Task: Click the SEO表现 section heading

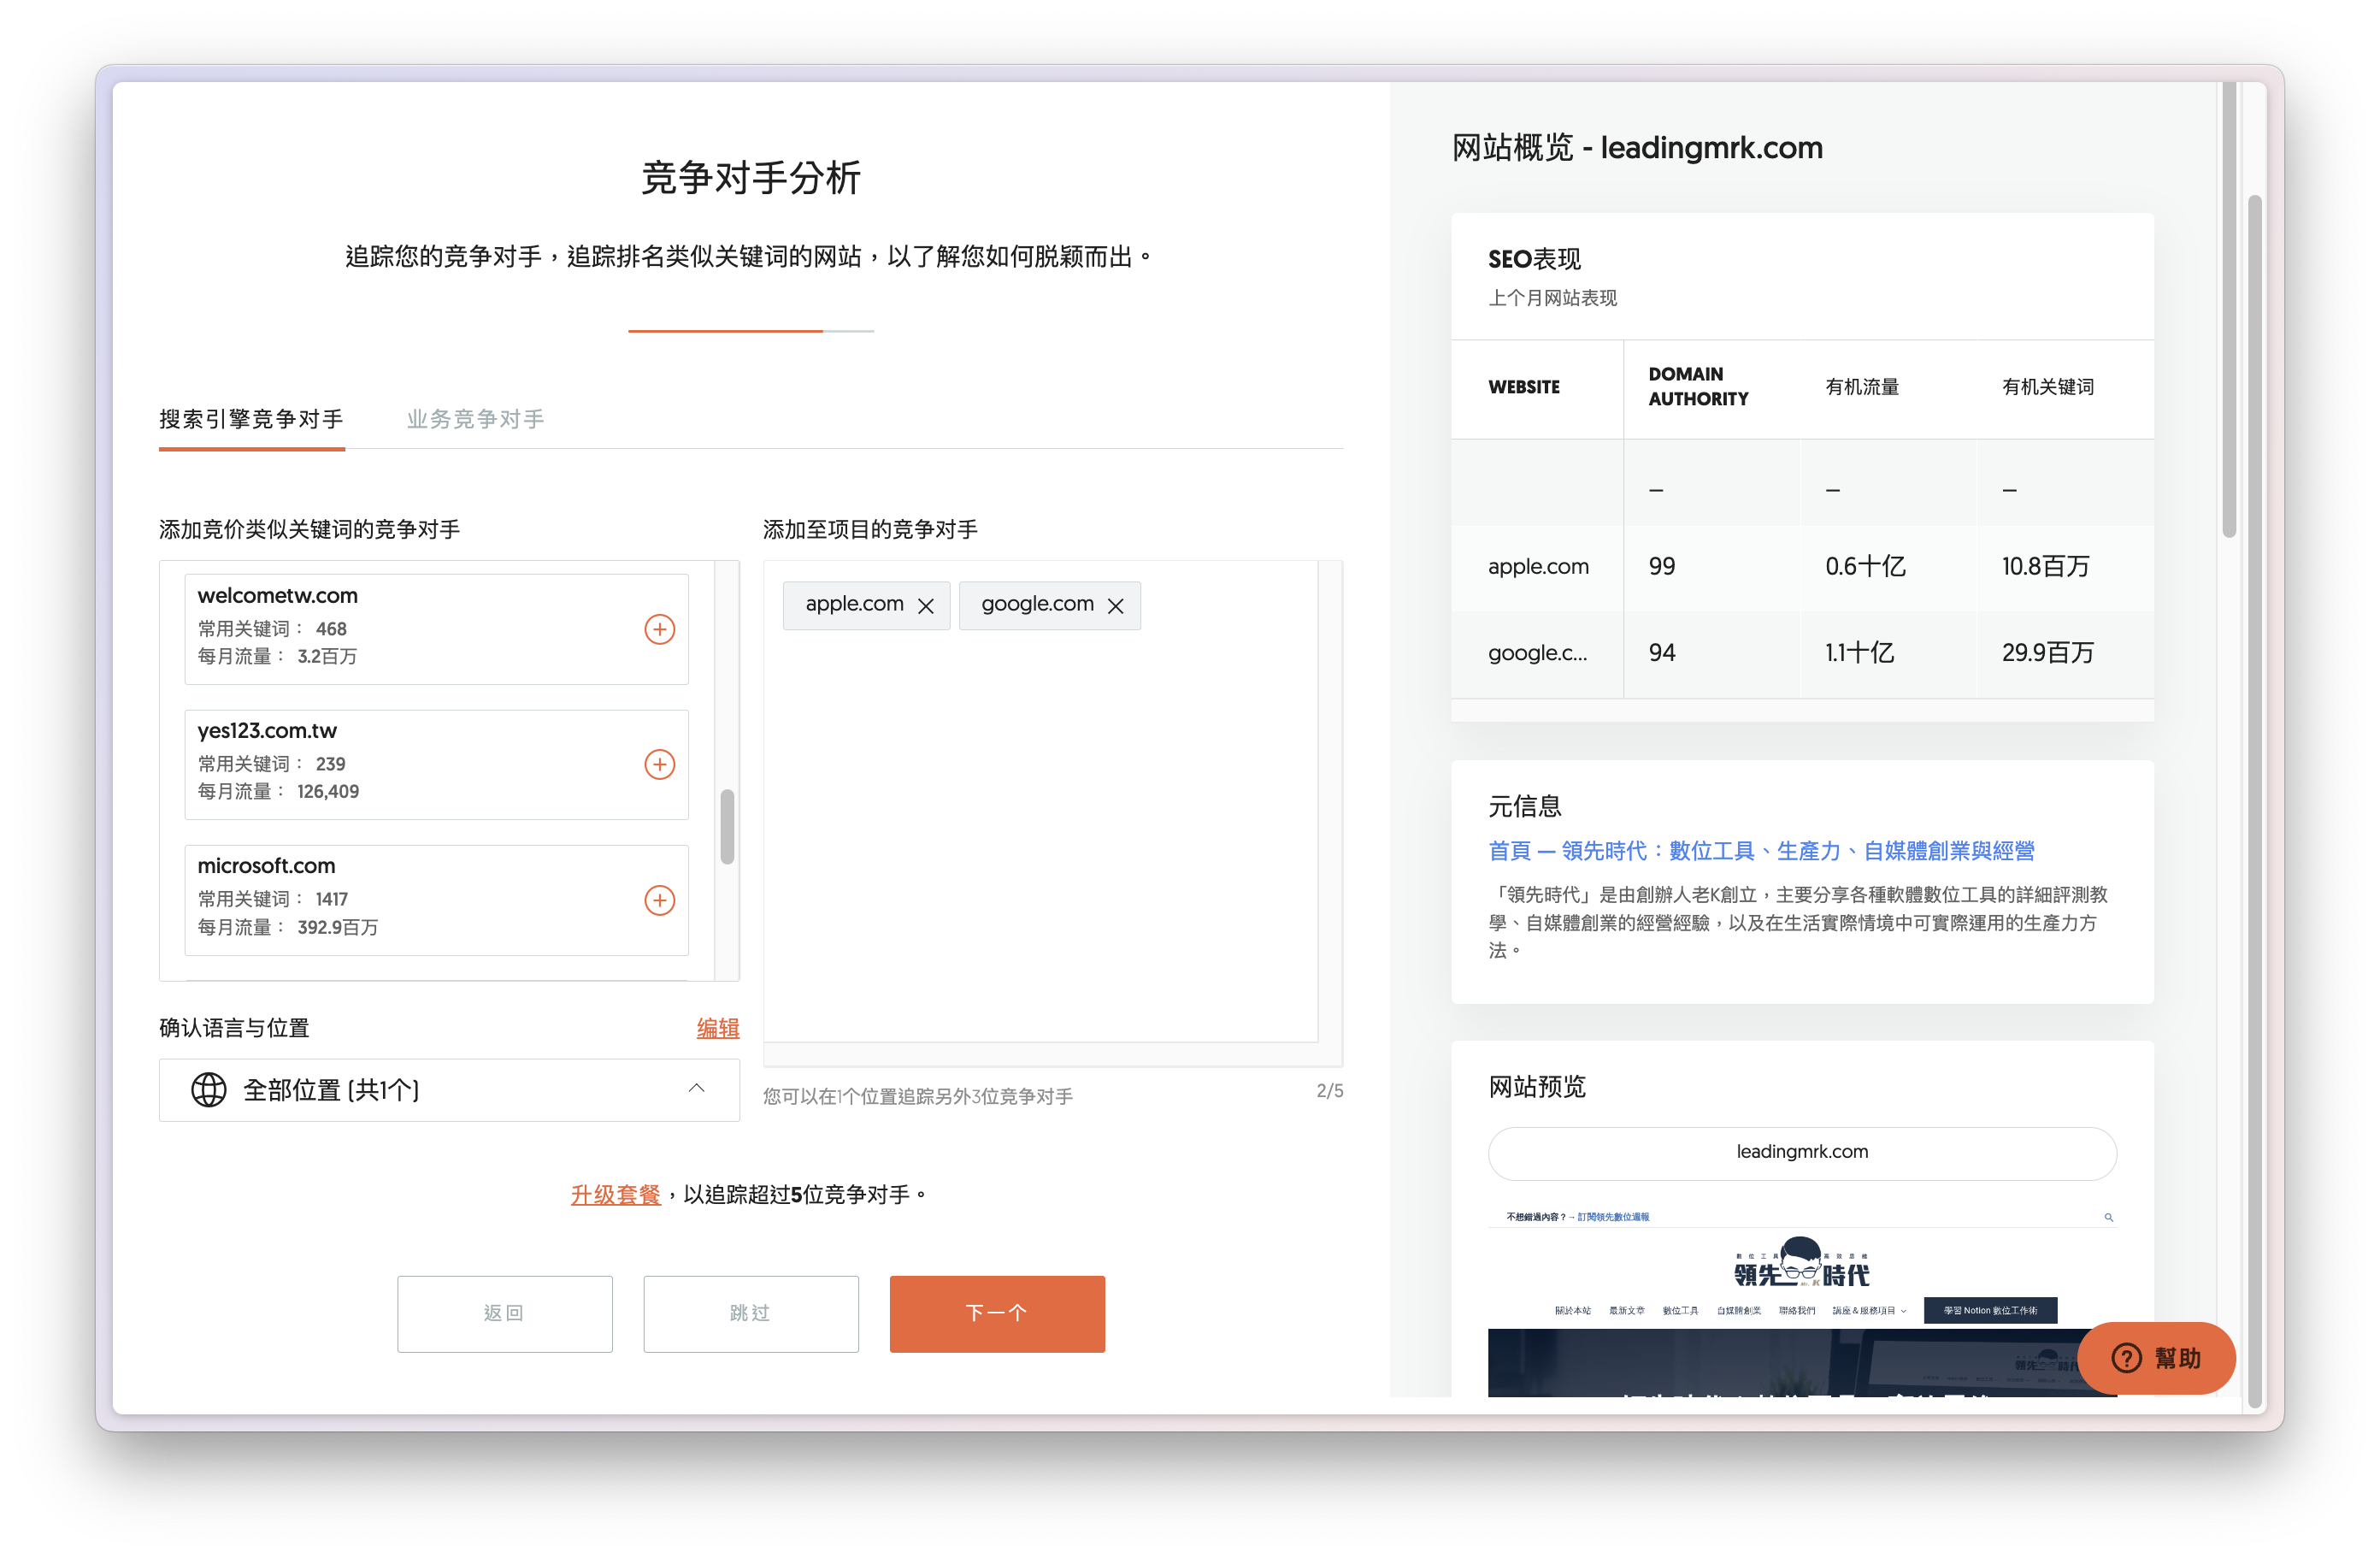Action: 1534,259
